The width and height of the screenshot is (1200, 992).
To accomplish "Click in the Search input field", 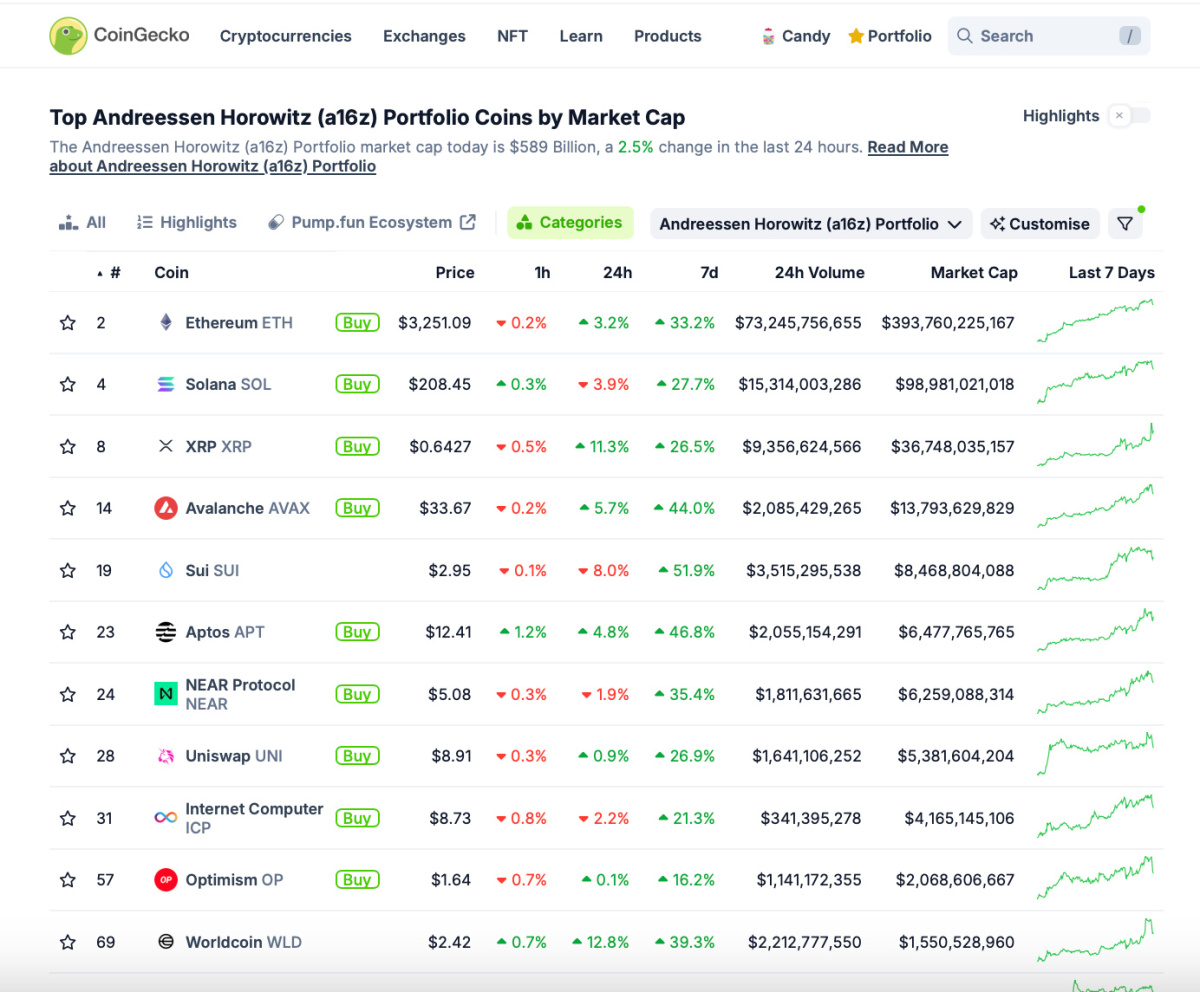I will coord(1049,36).
